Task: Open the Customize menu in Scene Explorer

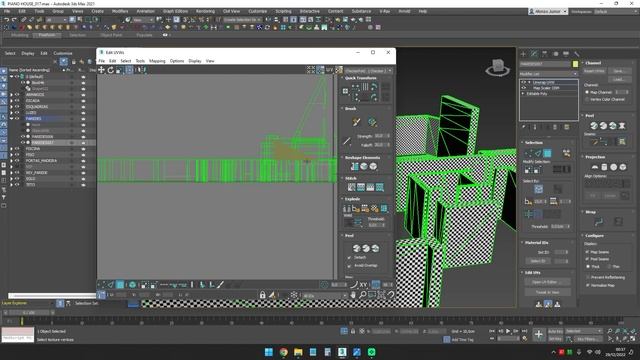Action: [63, 53]
